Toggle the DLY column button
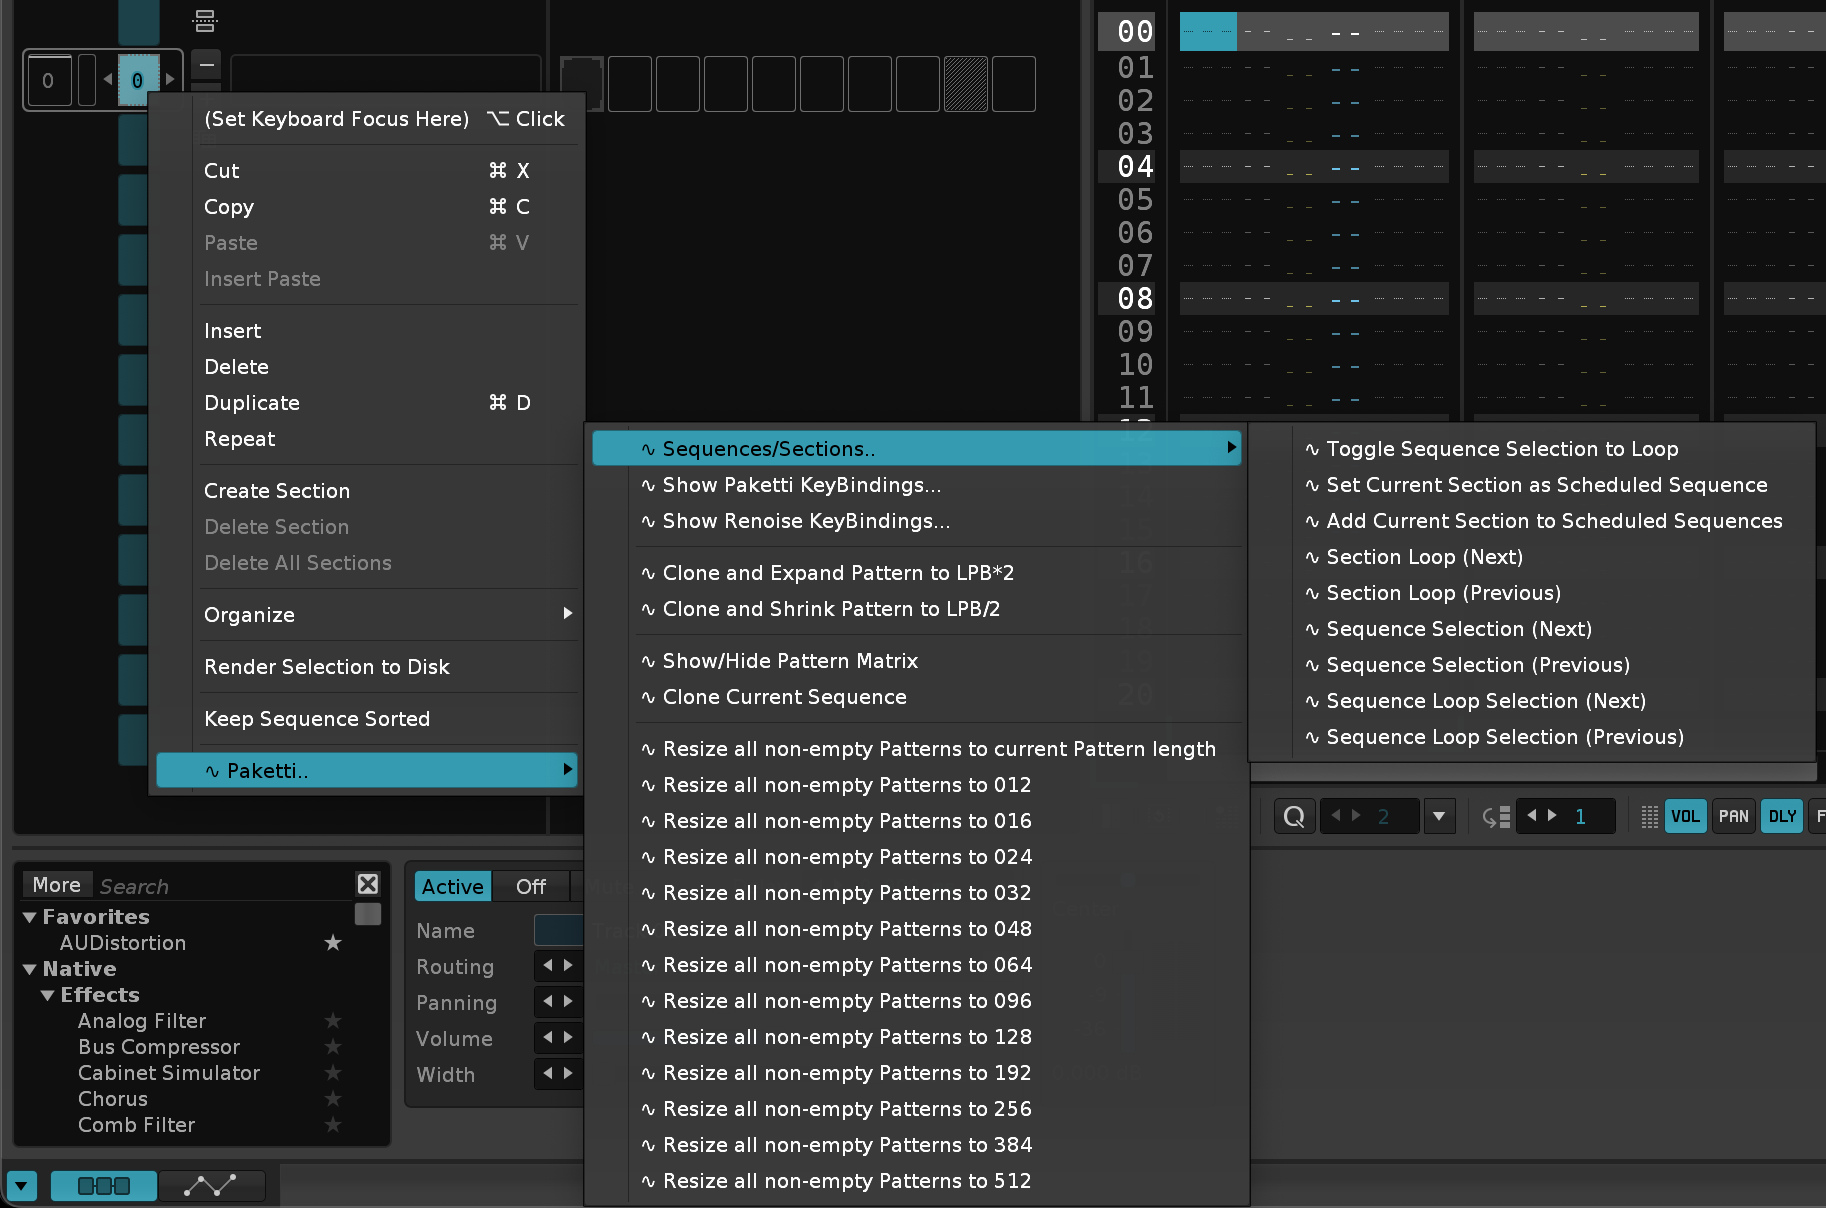The width and height of the screenshot is (1826, 1208). (x=1781, y=817)
